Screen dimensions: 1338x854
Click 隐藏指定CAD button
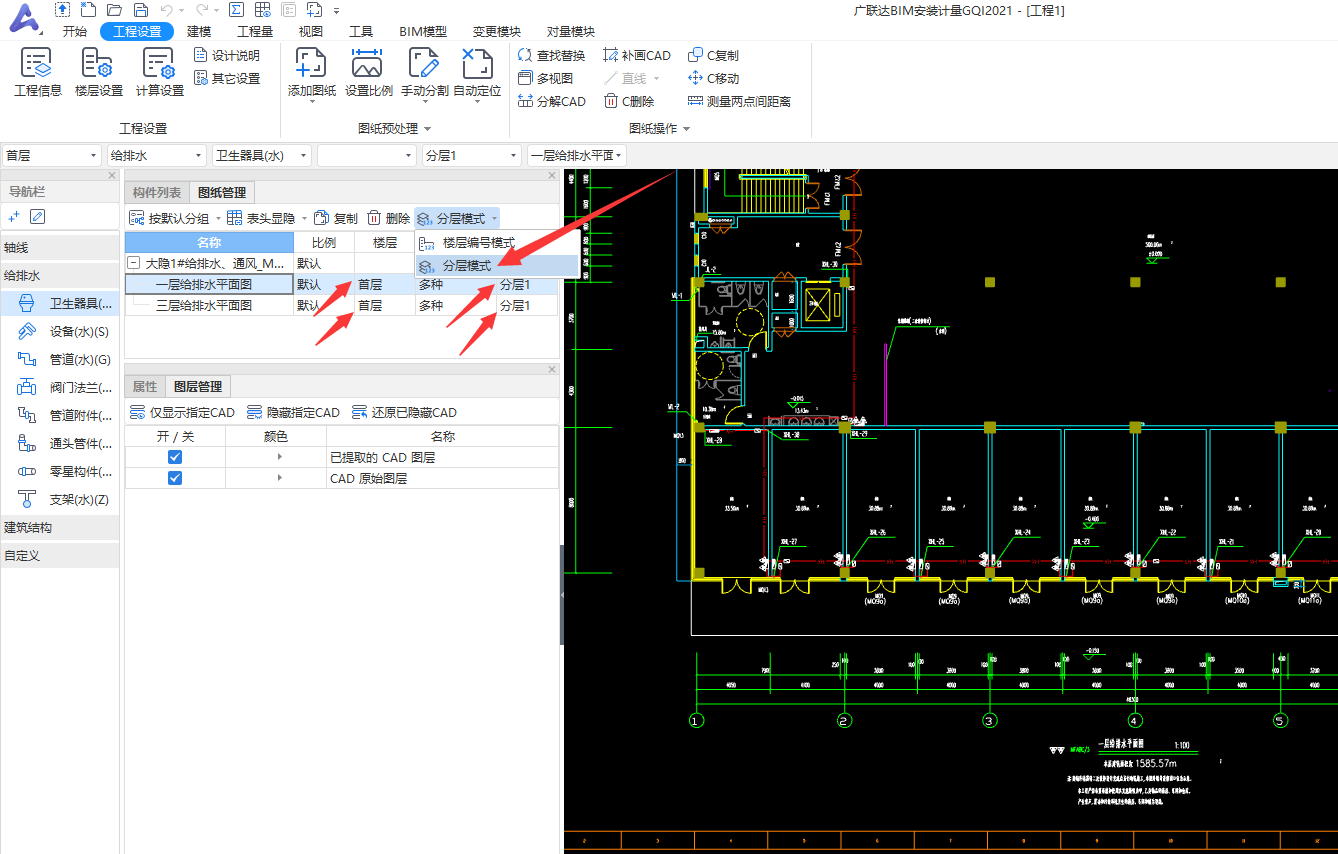[293, 412]
